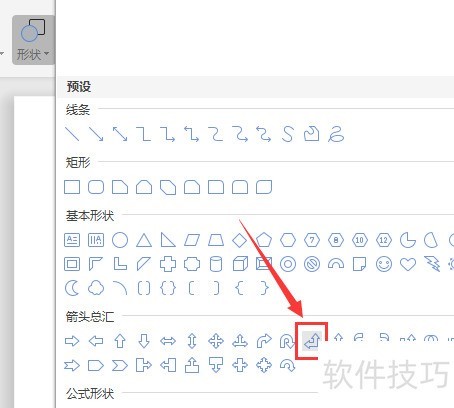Select the right arrow callout shape
This screenshot has height=408, width=454.
coord(144,365)
